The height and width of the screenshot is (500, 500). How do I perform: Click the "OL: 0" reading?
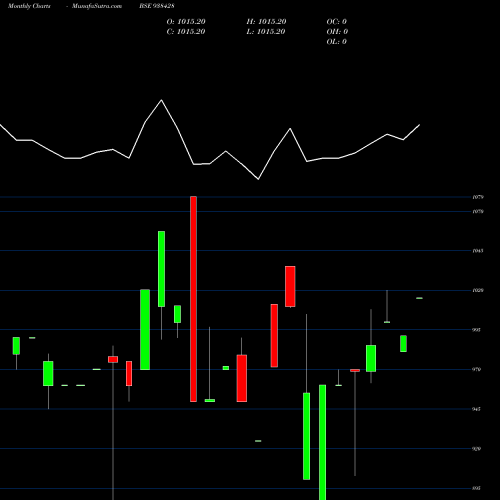pos(337,42)
